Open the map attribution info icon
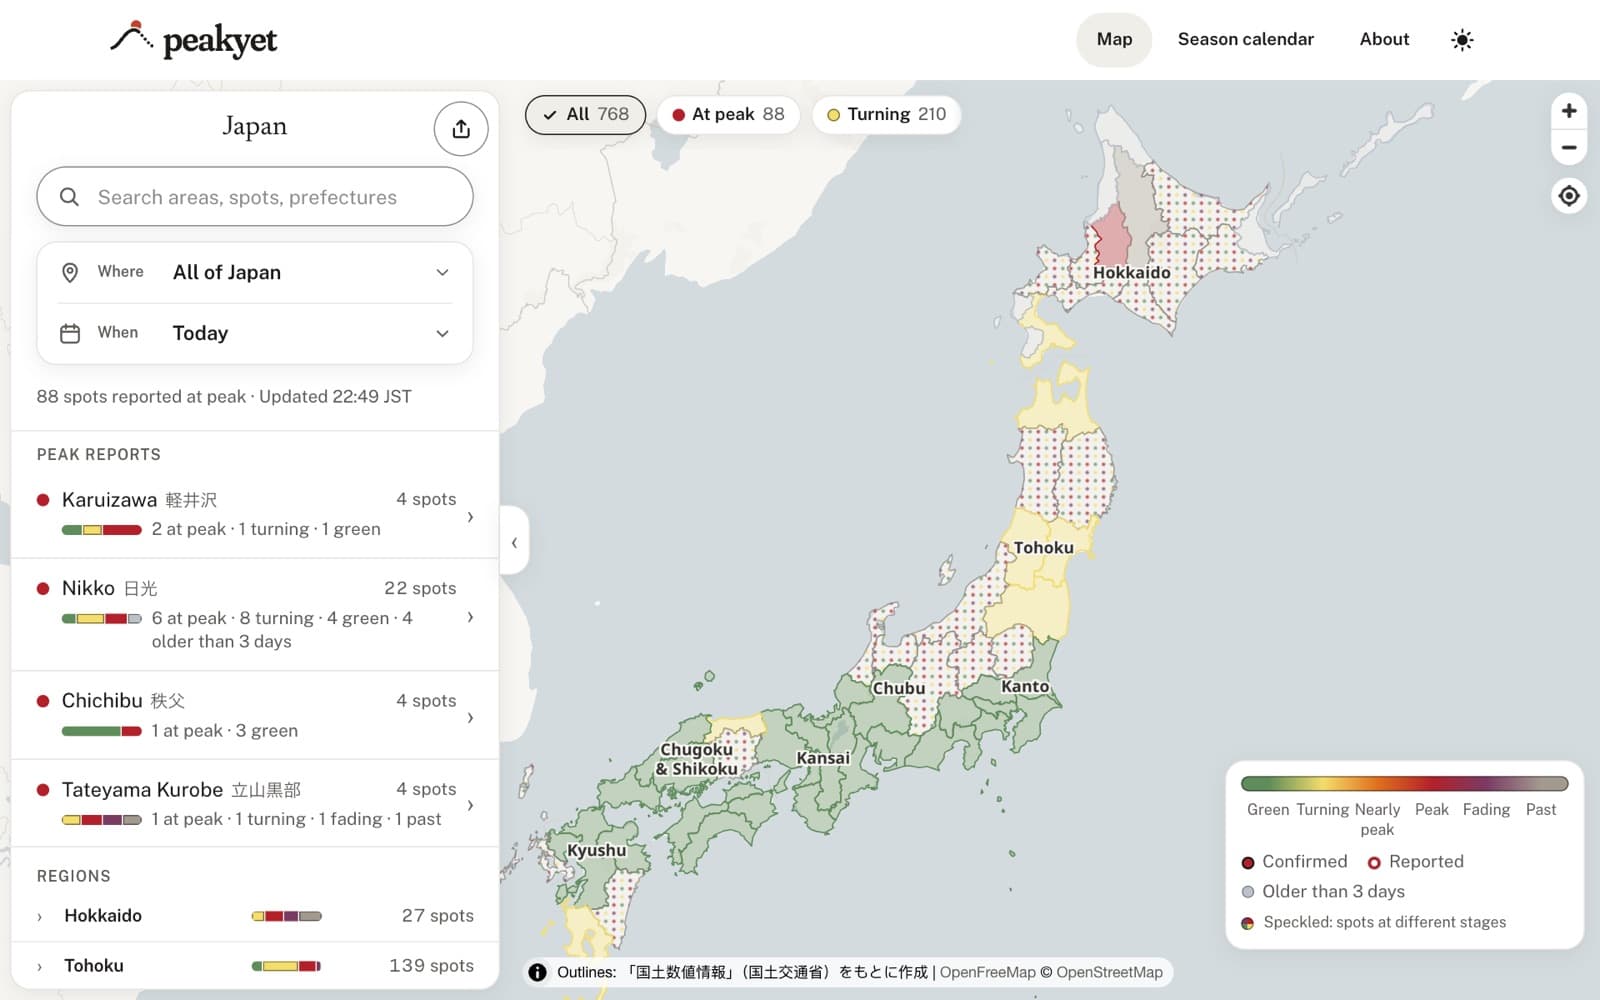Image resolution: width=1600 pixels, height=1000 pixels. [538, 972]
